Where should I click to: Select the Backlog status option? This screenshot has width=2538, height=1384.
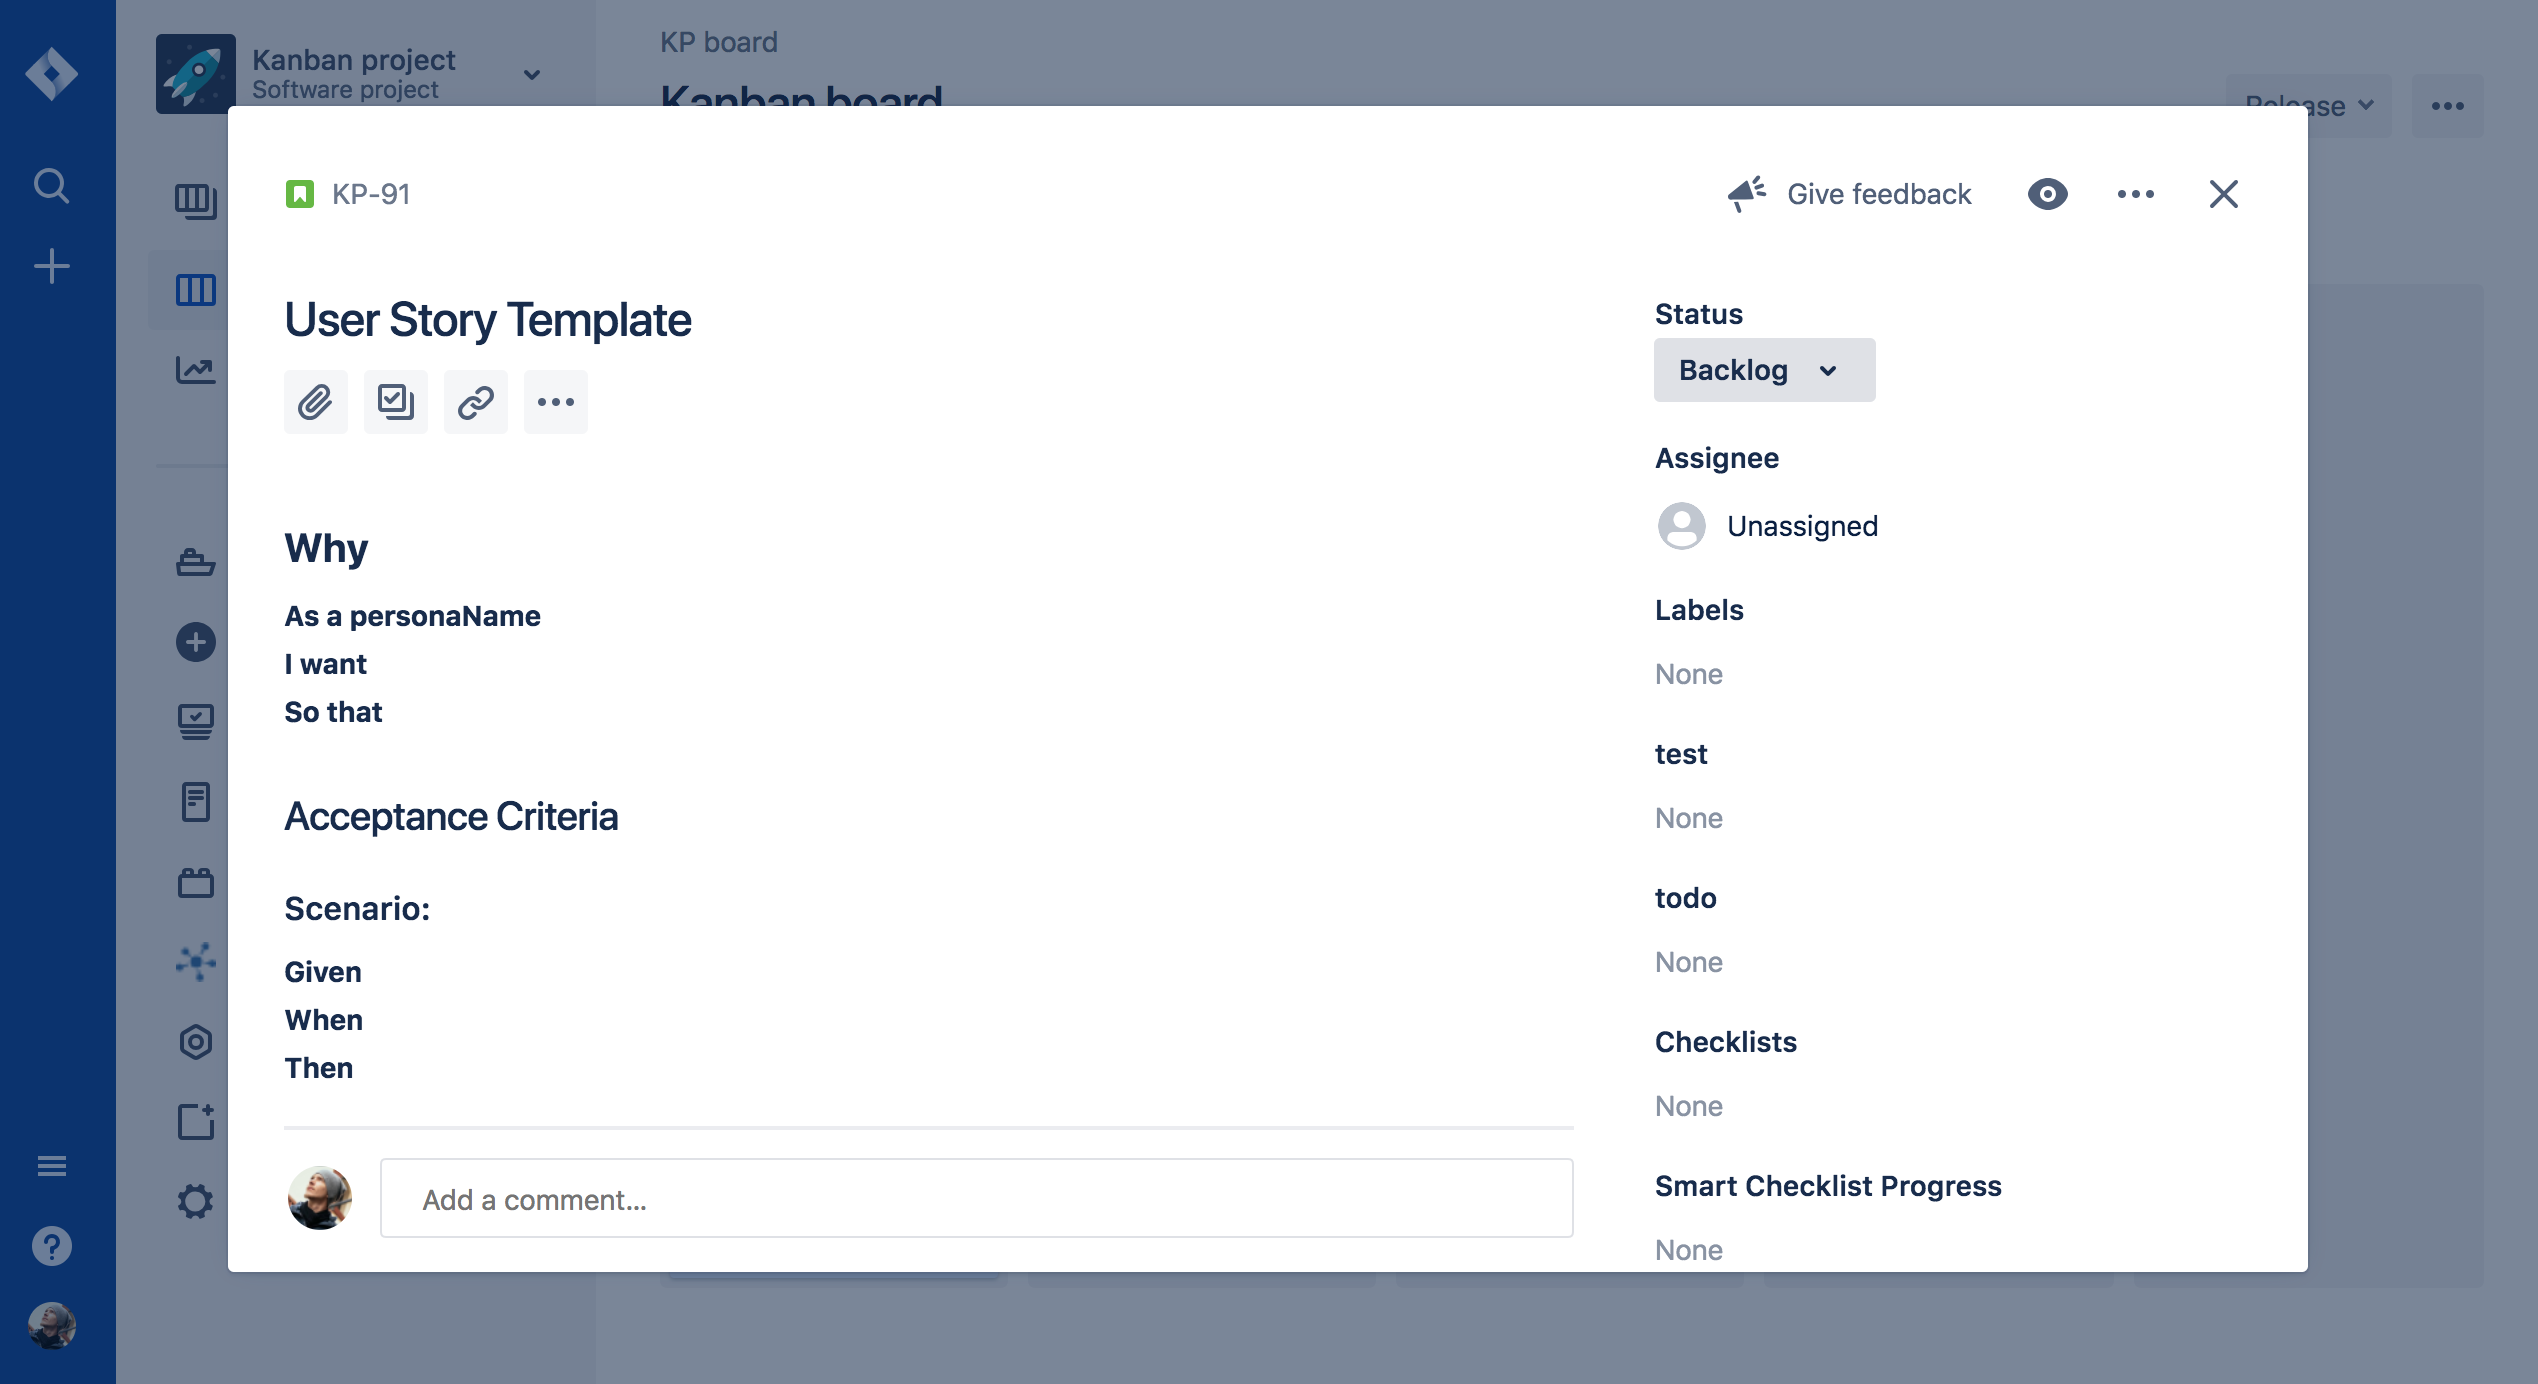coord(1764,370)
